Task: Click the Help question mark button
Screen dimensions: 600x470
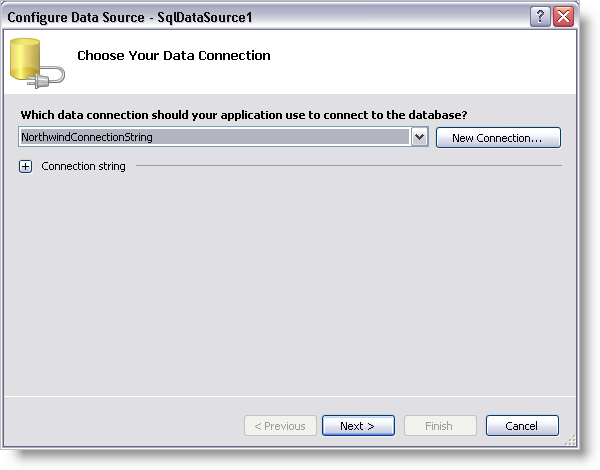Action: [540, 16]
